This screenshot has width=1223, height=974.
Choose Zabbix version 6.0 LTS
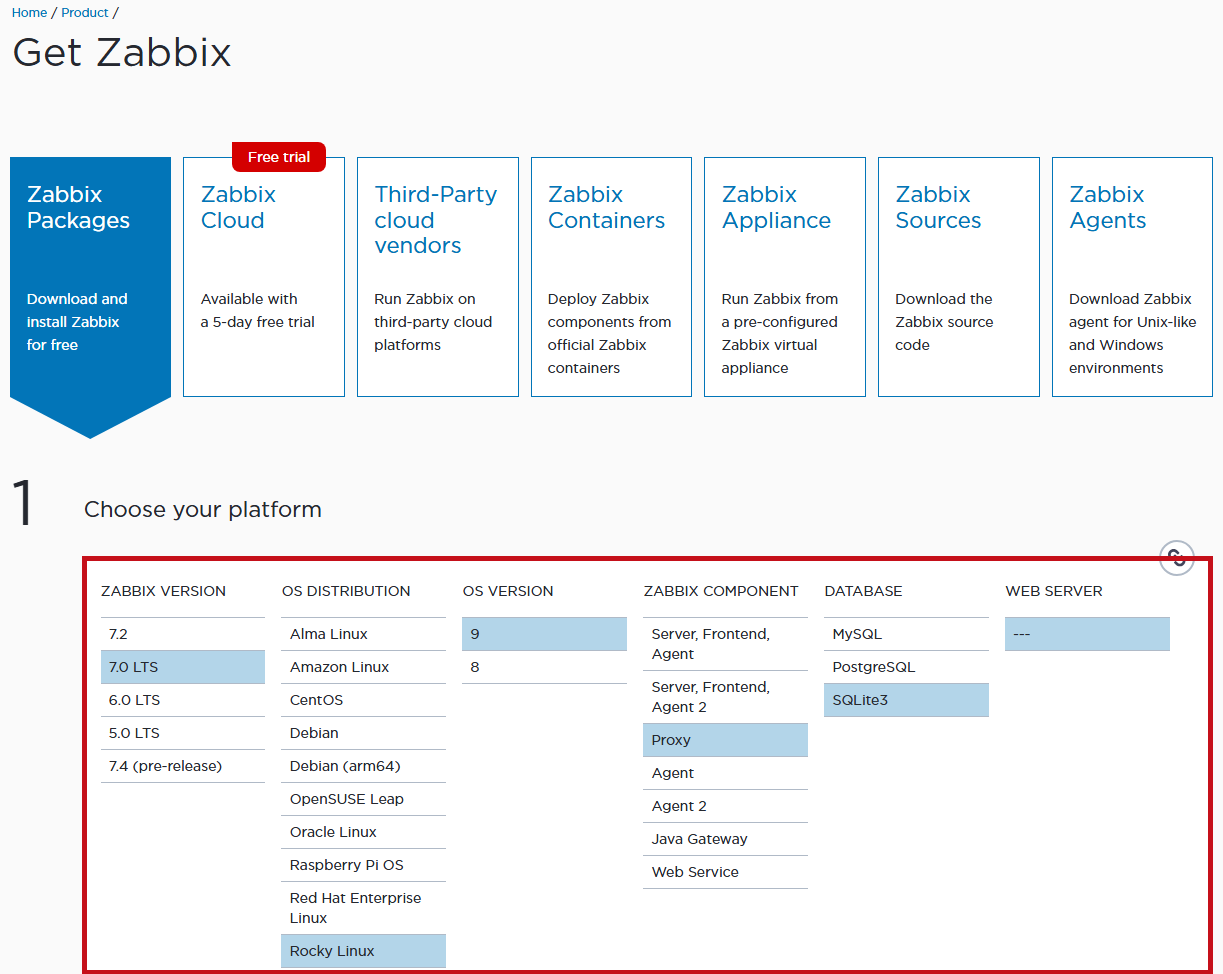point(183,700)
